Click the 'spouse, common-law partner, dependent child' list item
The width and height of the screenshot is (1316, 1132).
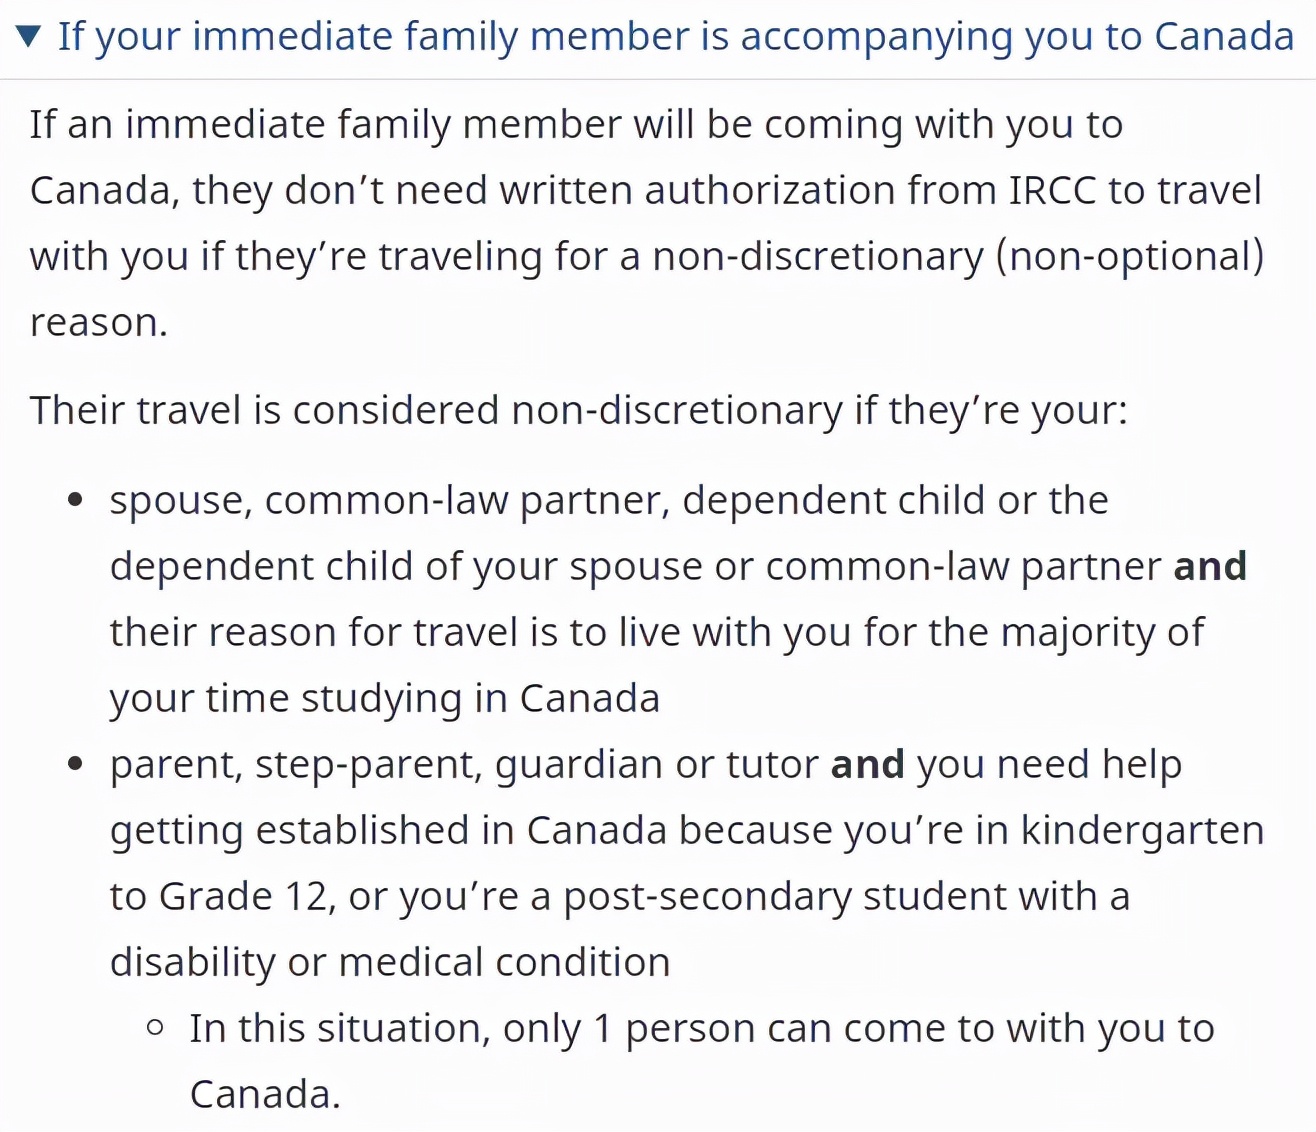pos(608,500)
